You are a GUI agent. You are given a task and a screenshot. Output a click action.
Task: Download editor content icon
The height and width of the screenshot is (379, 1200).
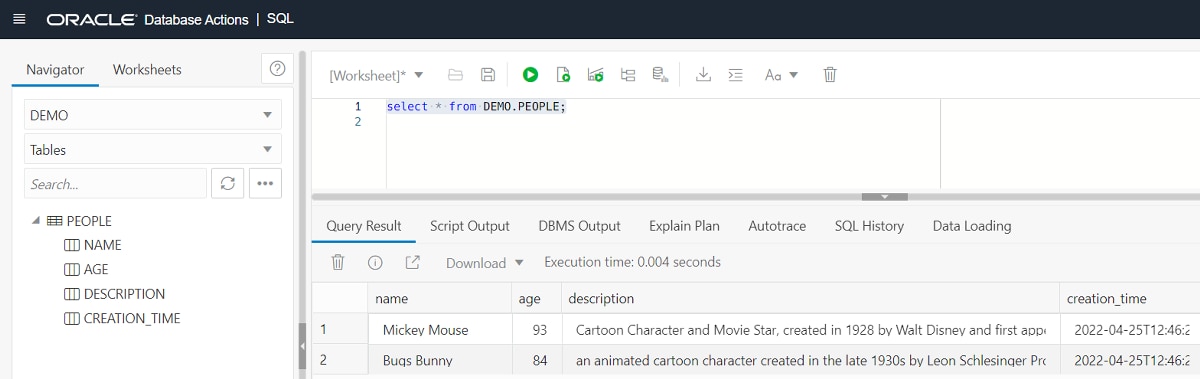[x=703, y=74]
